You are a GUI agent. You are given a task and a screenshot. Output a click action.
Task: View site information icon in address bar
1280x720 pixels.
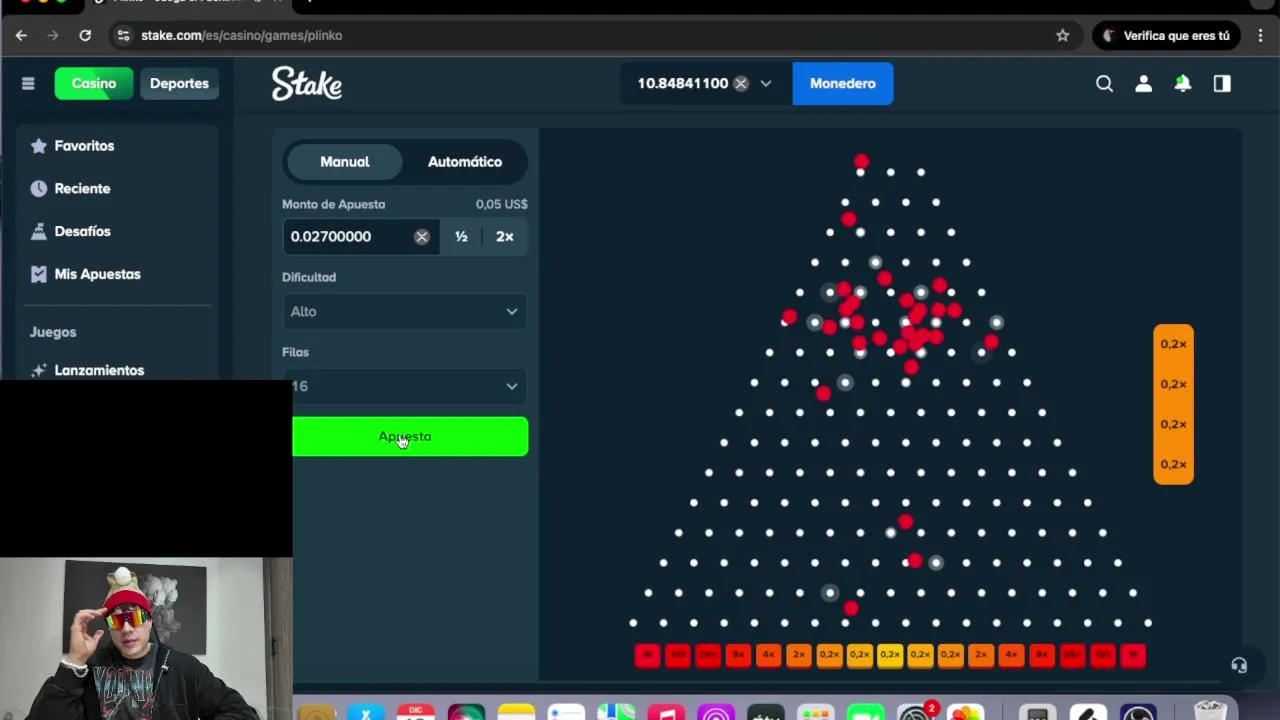point(123,35)
